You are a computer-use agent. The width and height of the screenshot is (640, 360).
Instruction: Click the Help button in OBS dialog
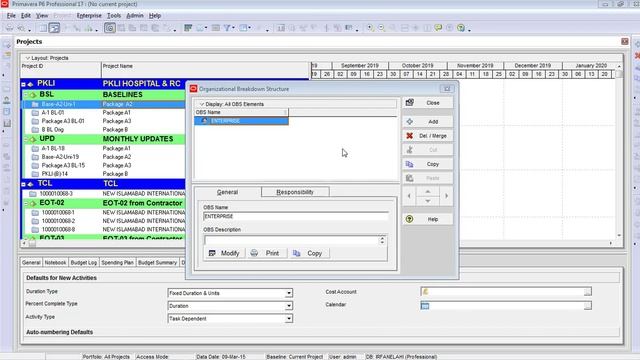(x=427, y=219)
